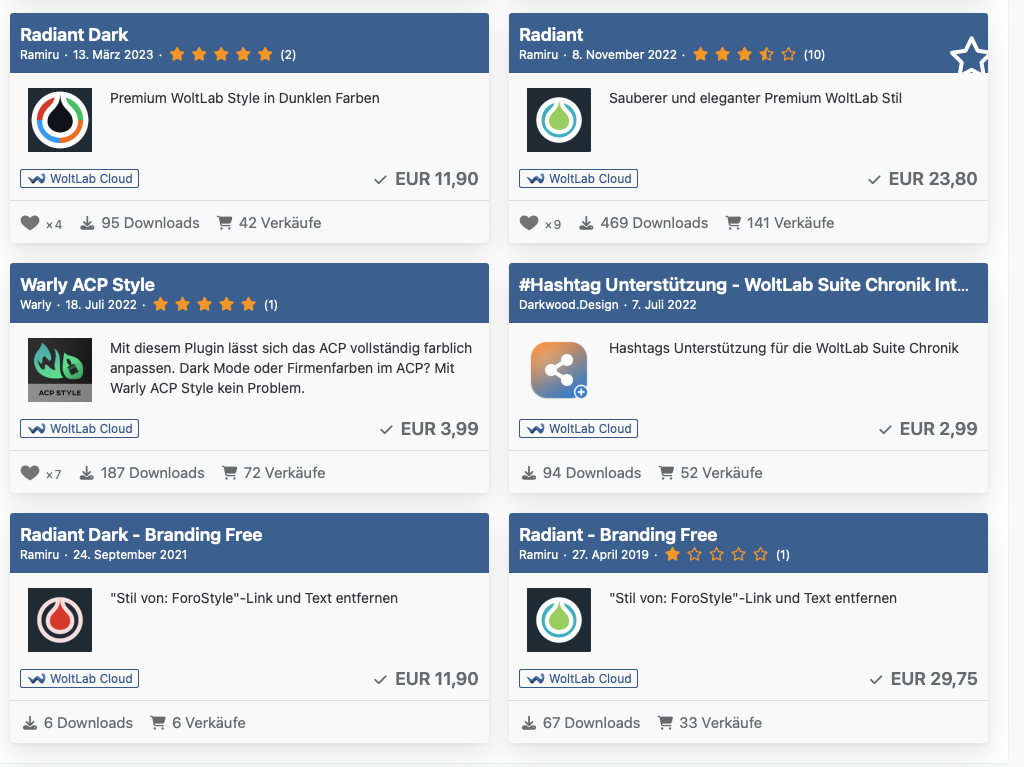Click the heart icon on Warly ACP Style
Screen dimensions: 1024x767
[x=30, y=473]
